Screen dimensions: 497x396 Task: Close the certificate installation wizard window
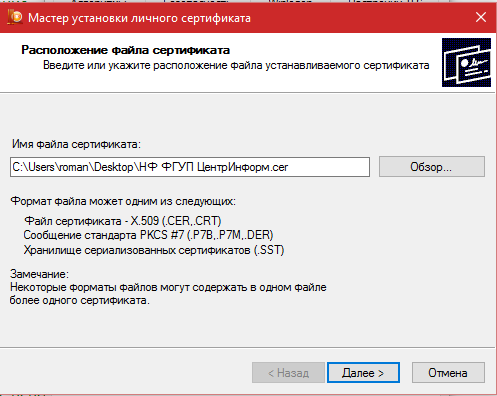point(481,17)
